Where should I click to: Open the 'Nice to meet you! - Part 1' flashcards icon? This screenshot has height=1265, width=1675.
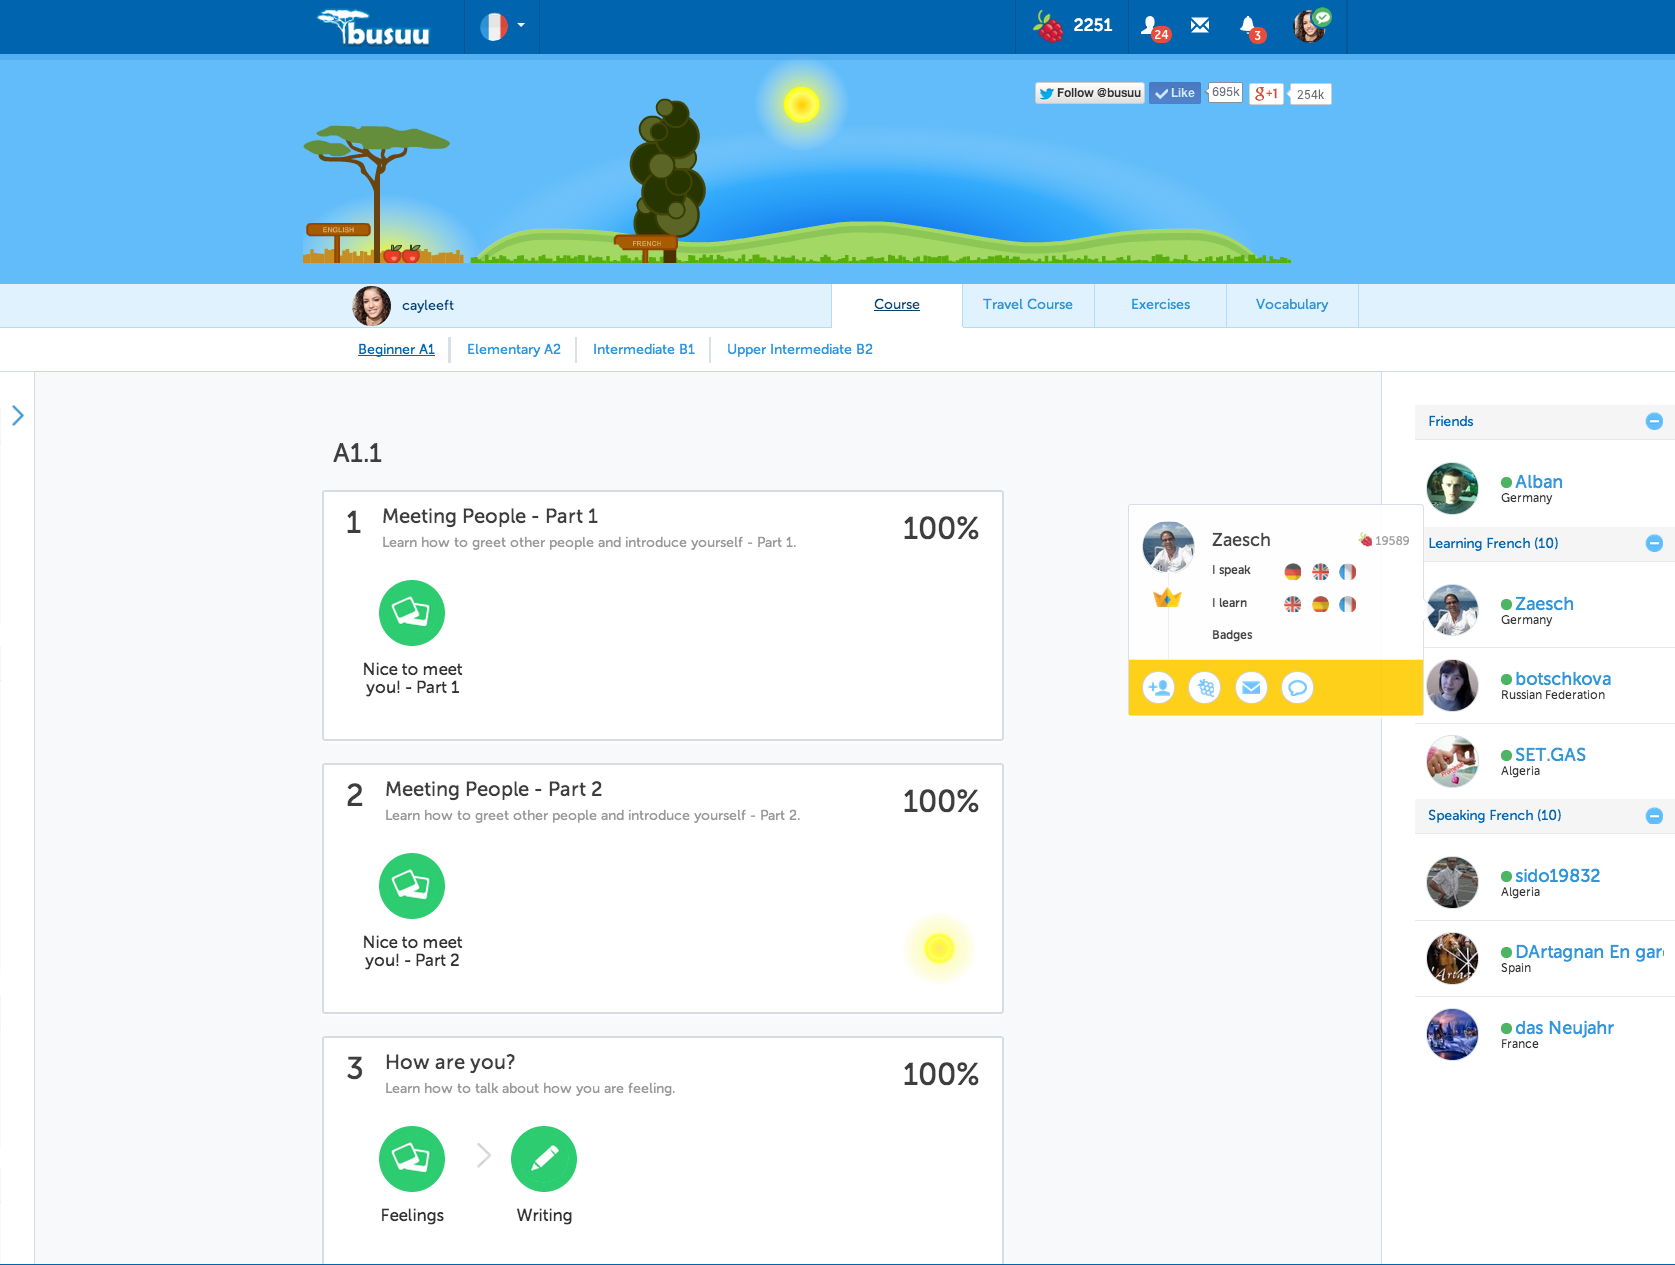pyautogui.click(x=411, y=613)
